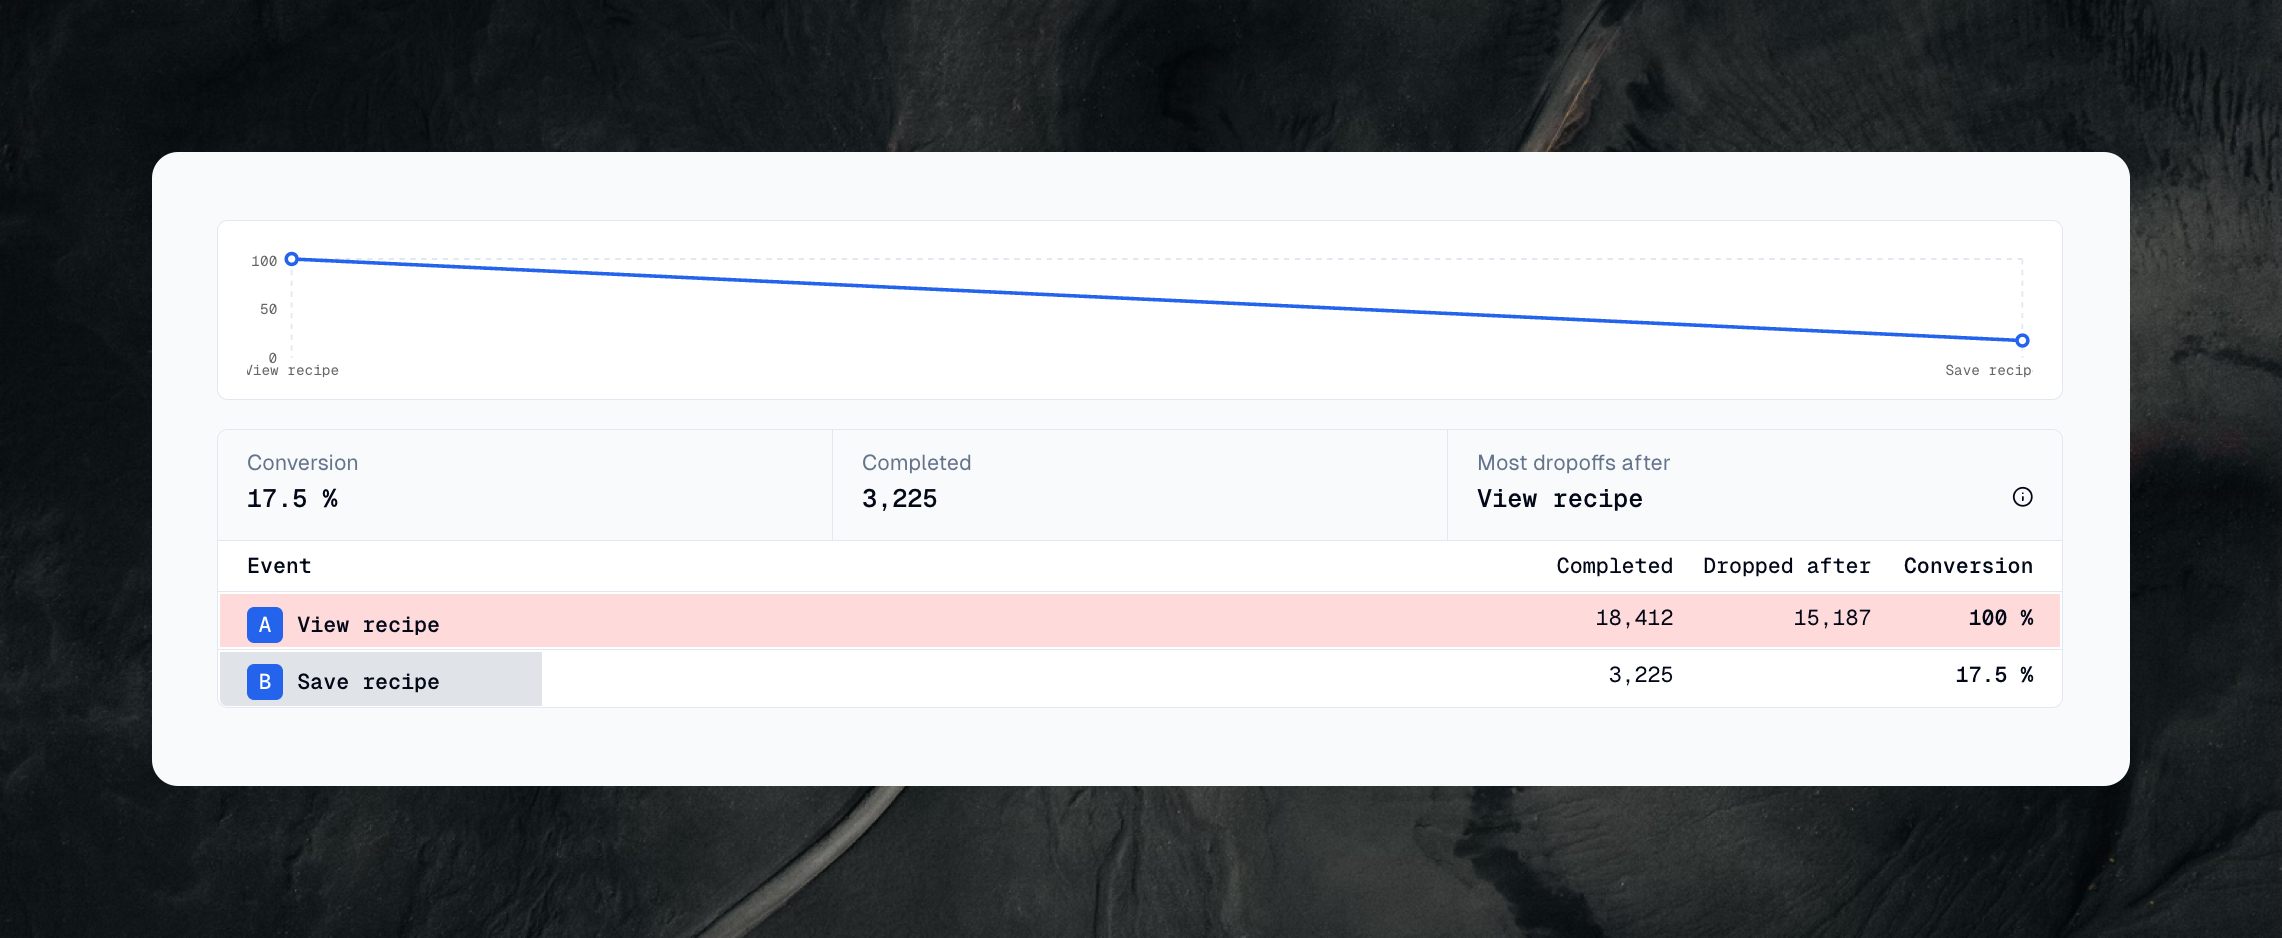Click the Dropped after column header

coord(1786,566)
